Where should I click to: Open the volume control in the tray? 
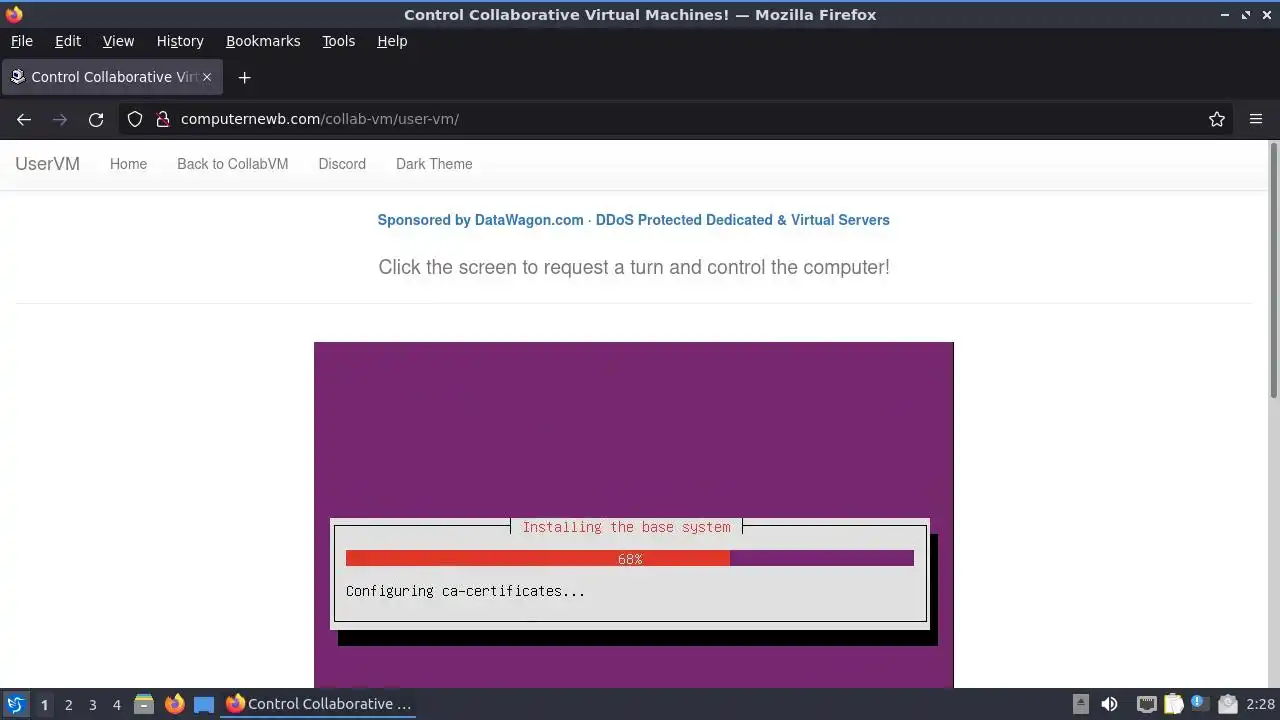coord(1109,704)
